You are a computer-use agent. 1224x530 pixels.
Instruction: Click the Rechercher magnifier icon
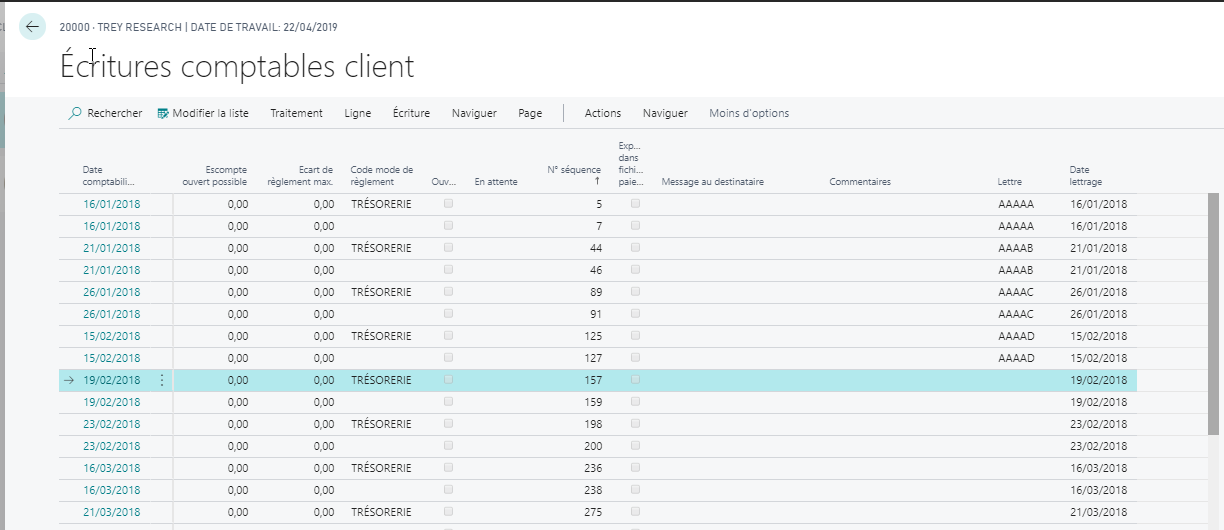coord(75,113)
